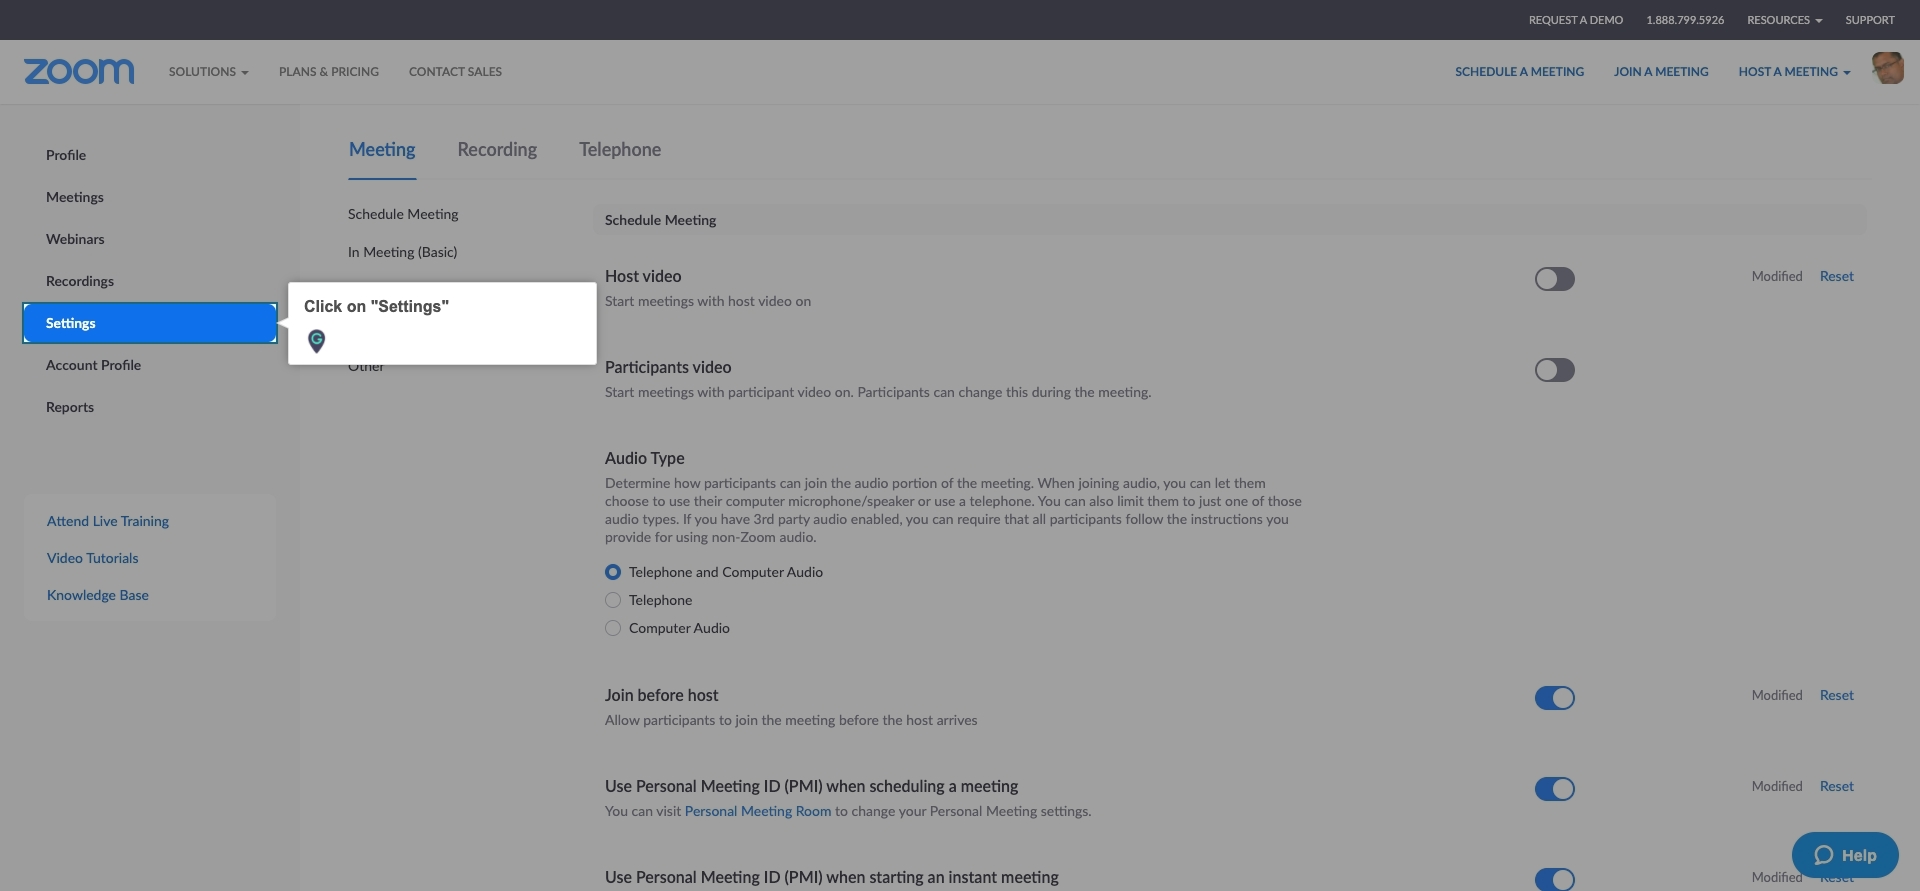Toggle Participants video switch
This screenshot has height=891, width=1920.
pyautogui.click(x=1554, y=370)
